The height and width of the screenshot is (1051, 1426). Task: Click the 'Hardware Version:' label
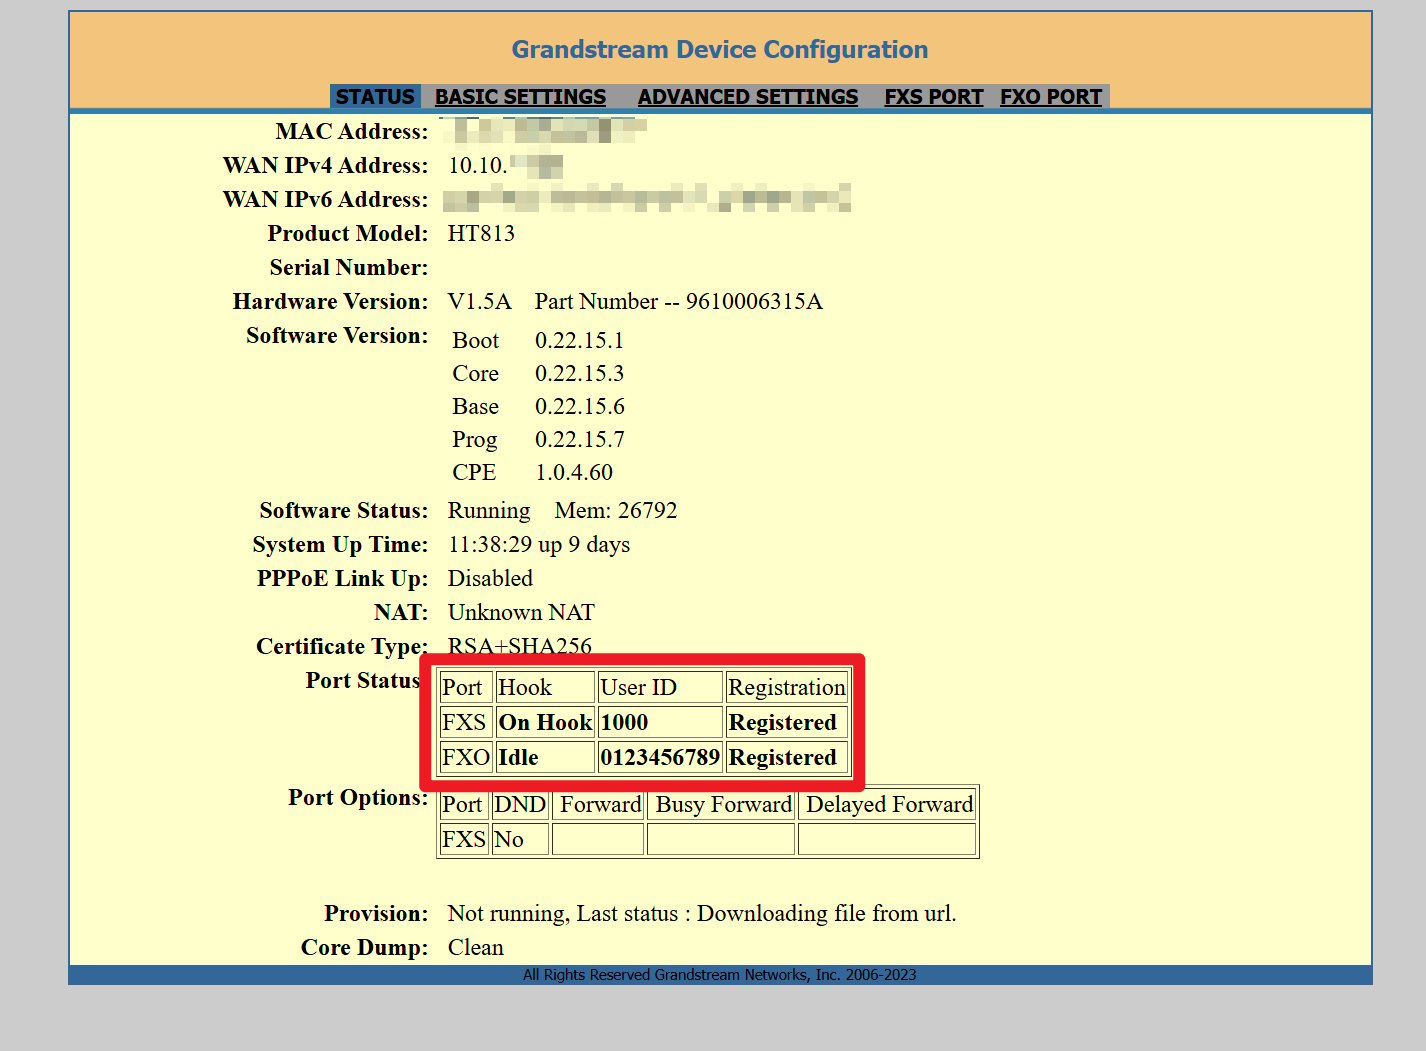tap(330, 302)
